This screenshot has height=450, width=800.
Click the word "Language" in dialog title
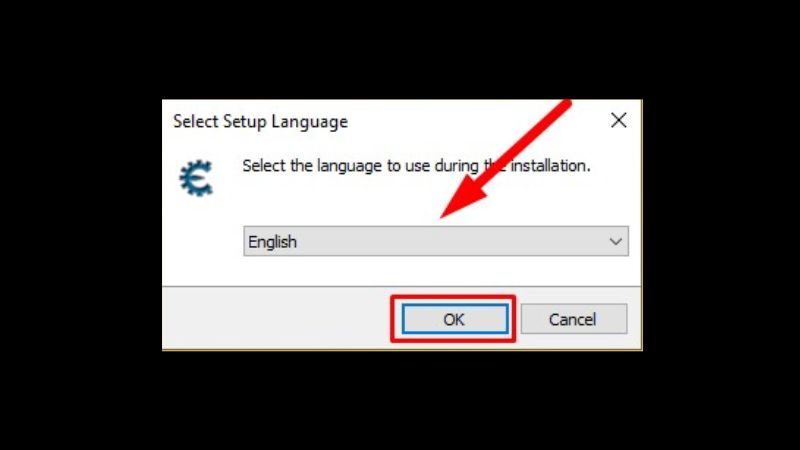click(309, 122)
